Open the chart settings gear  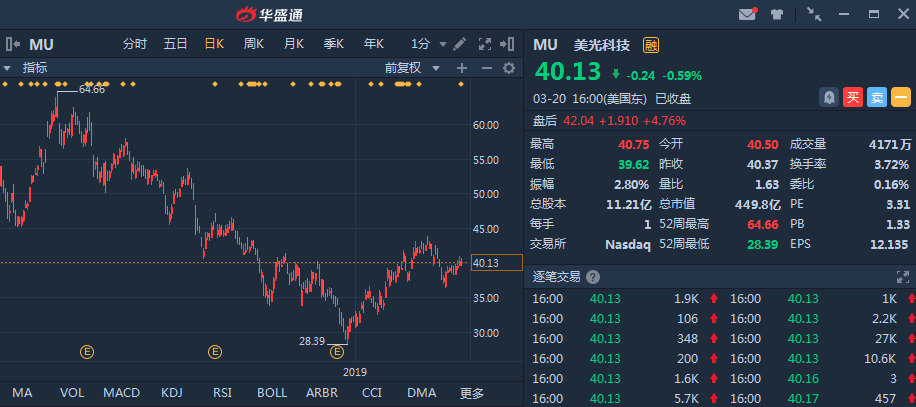(x=509, y=68)
